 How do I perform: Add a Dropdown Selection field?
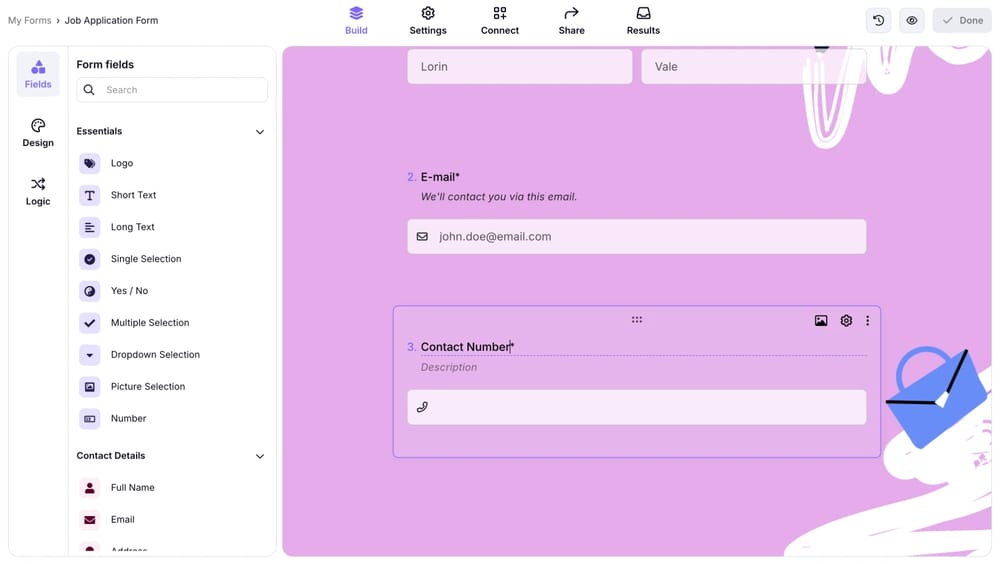[155, 355]
